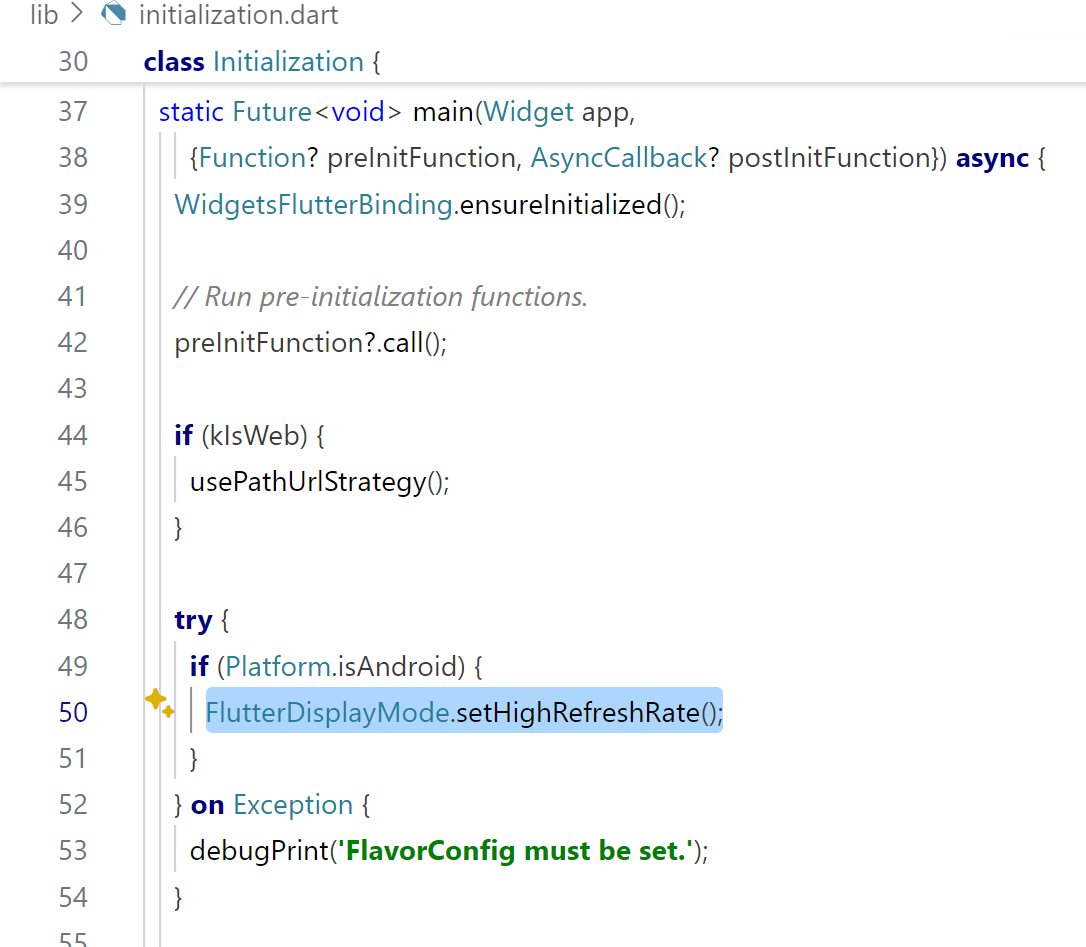Click kIsWeb condition on line 44
Viewport: 1086px width, 947px height.
pos(254,435)
